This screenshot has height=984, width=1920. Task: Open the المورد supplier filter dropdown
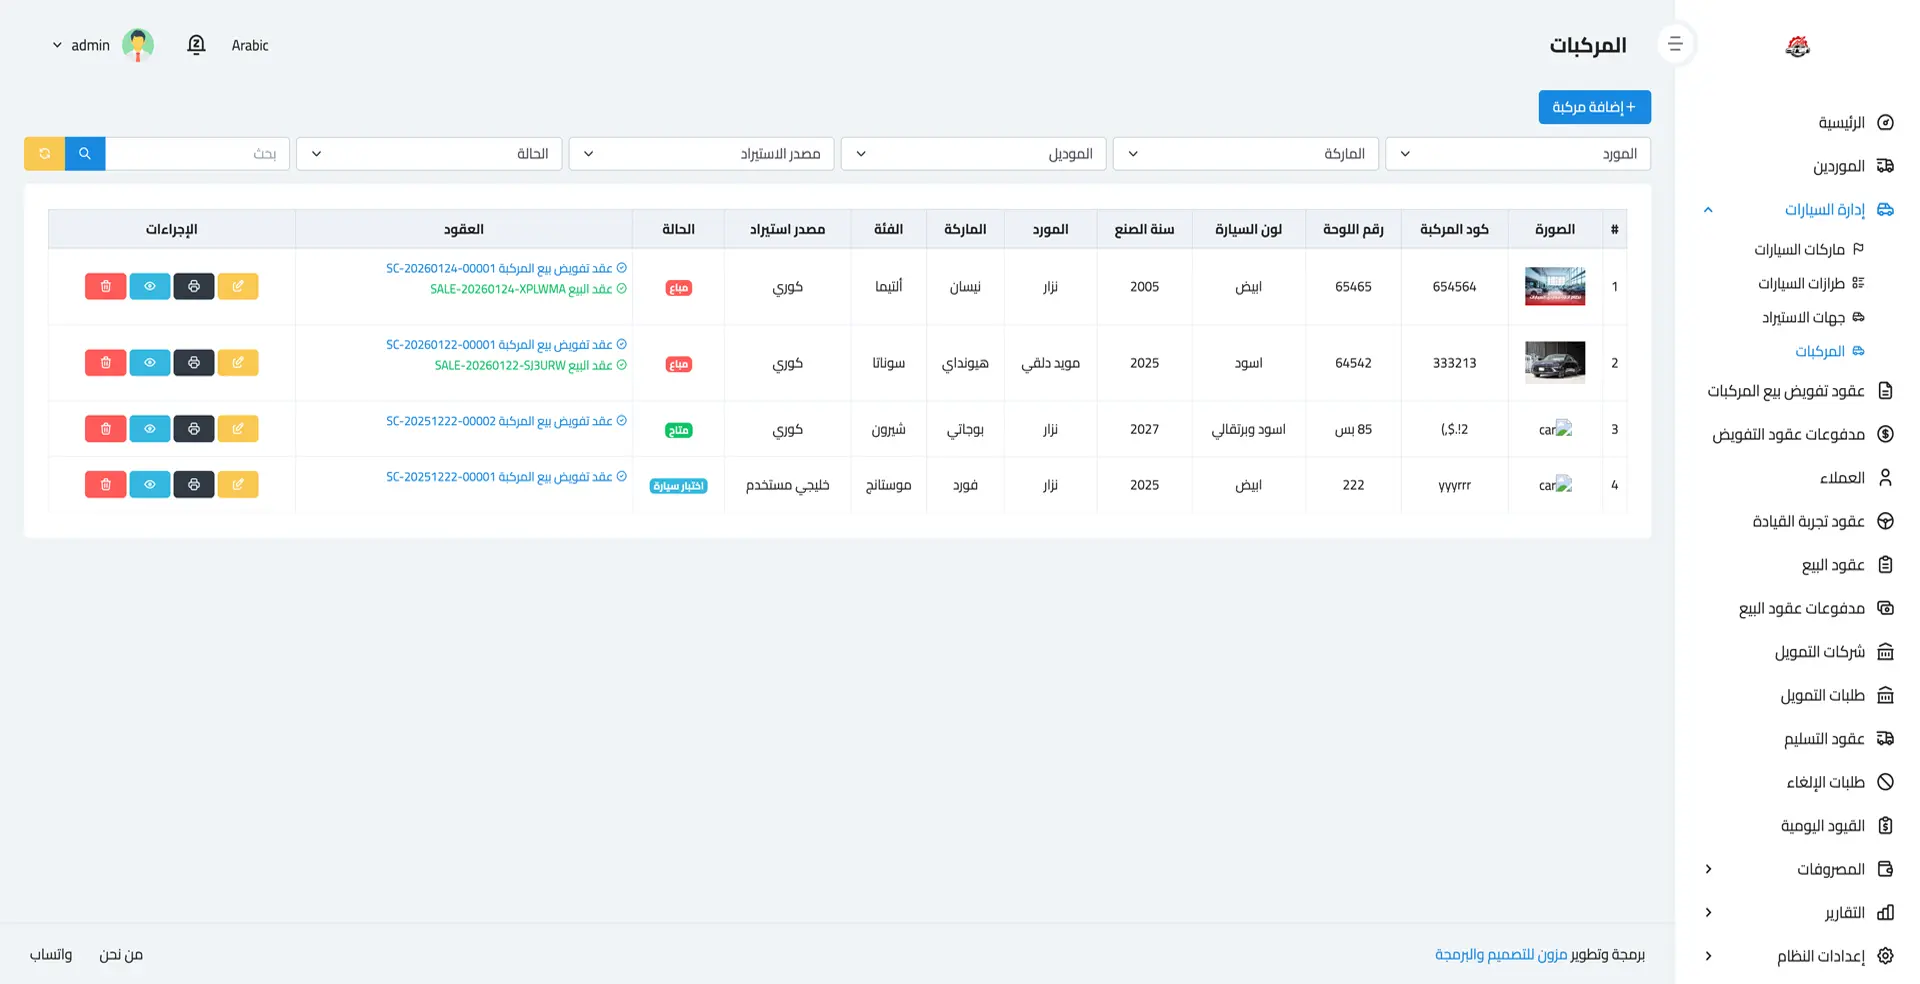click(x=1517, y=154)
